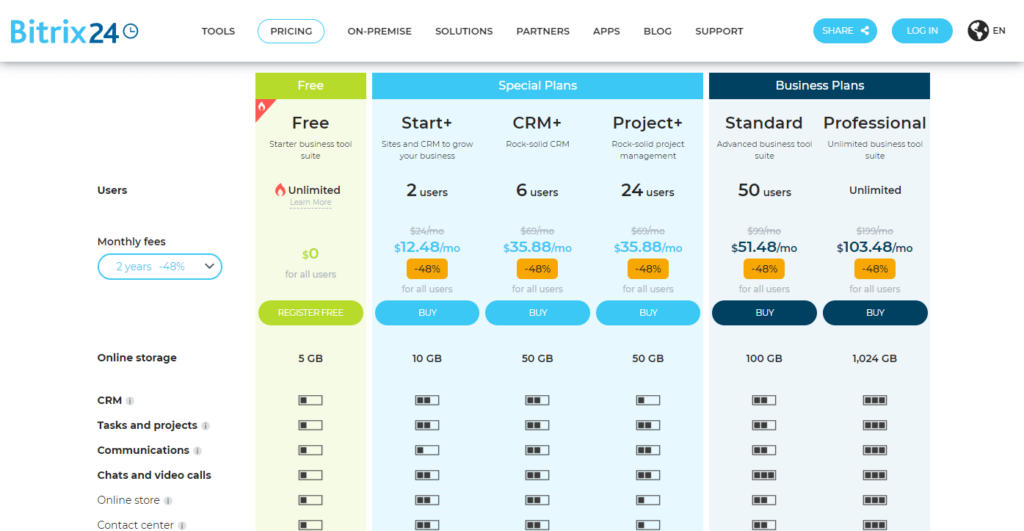1024x531 pixels.
Task: Click the 24 users value
Action: 648,190
